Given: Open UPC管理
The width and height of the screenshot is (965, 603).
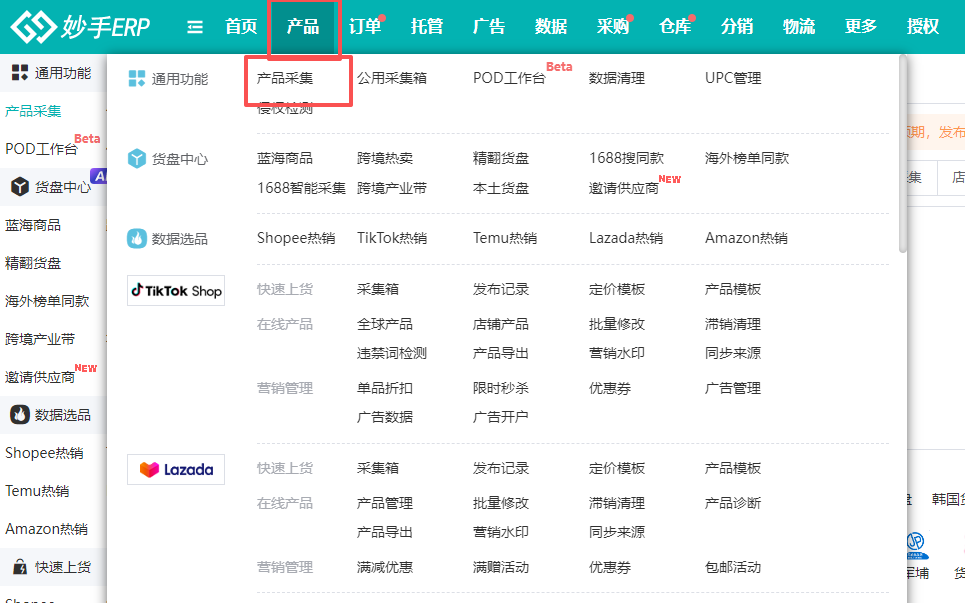Looking at the screenshot, I should 733,78.
